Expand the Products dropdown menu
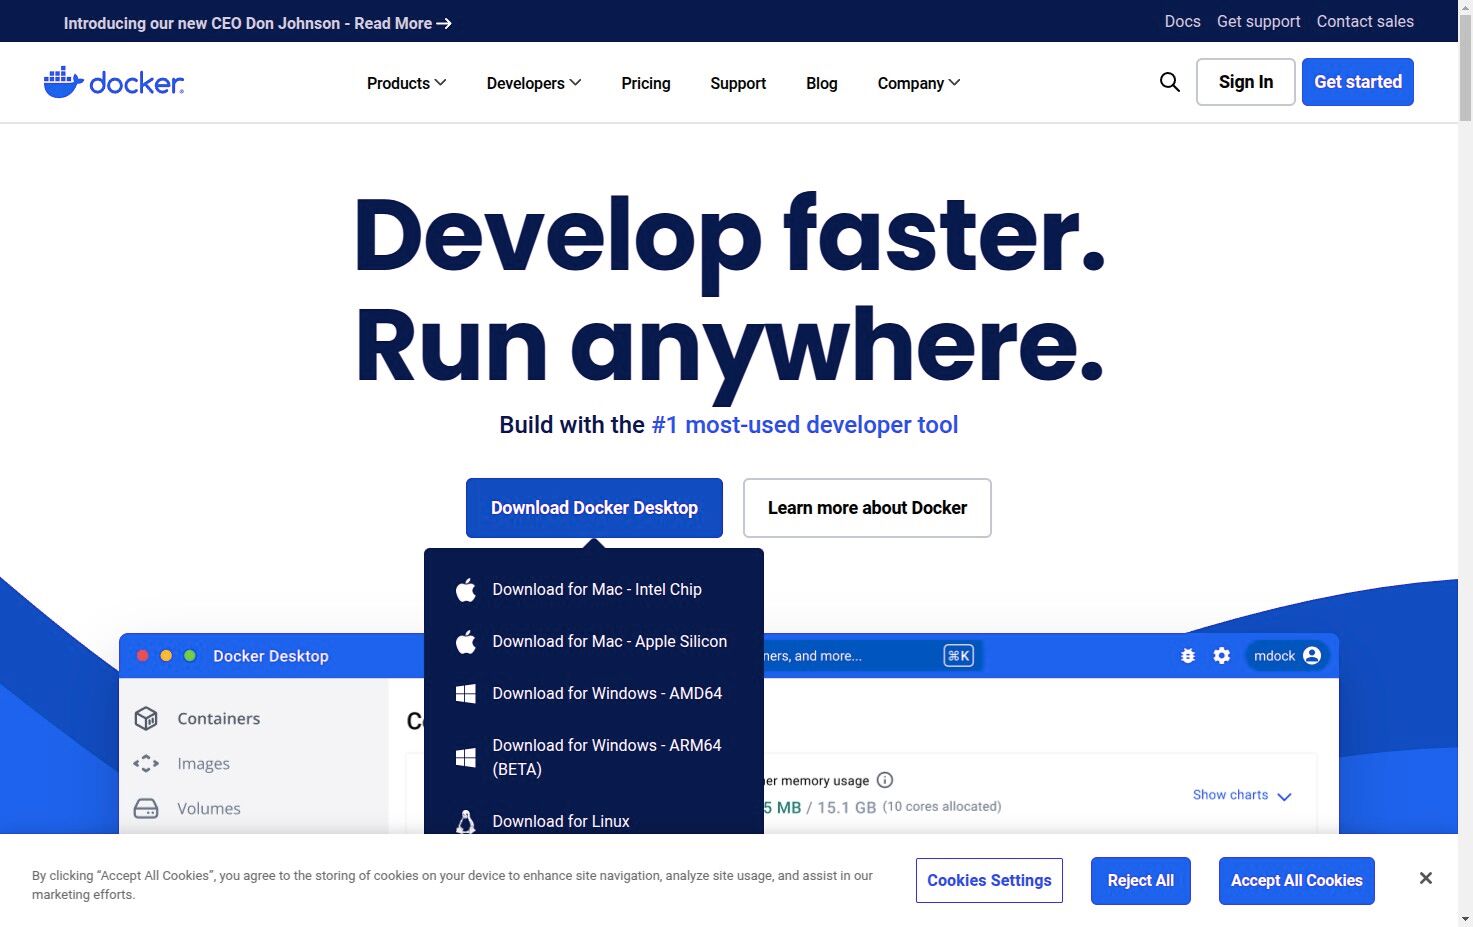The height and width of the screenshot is (927, 1473). click(405, 83)
